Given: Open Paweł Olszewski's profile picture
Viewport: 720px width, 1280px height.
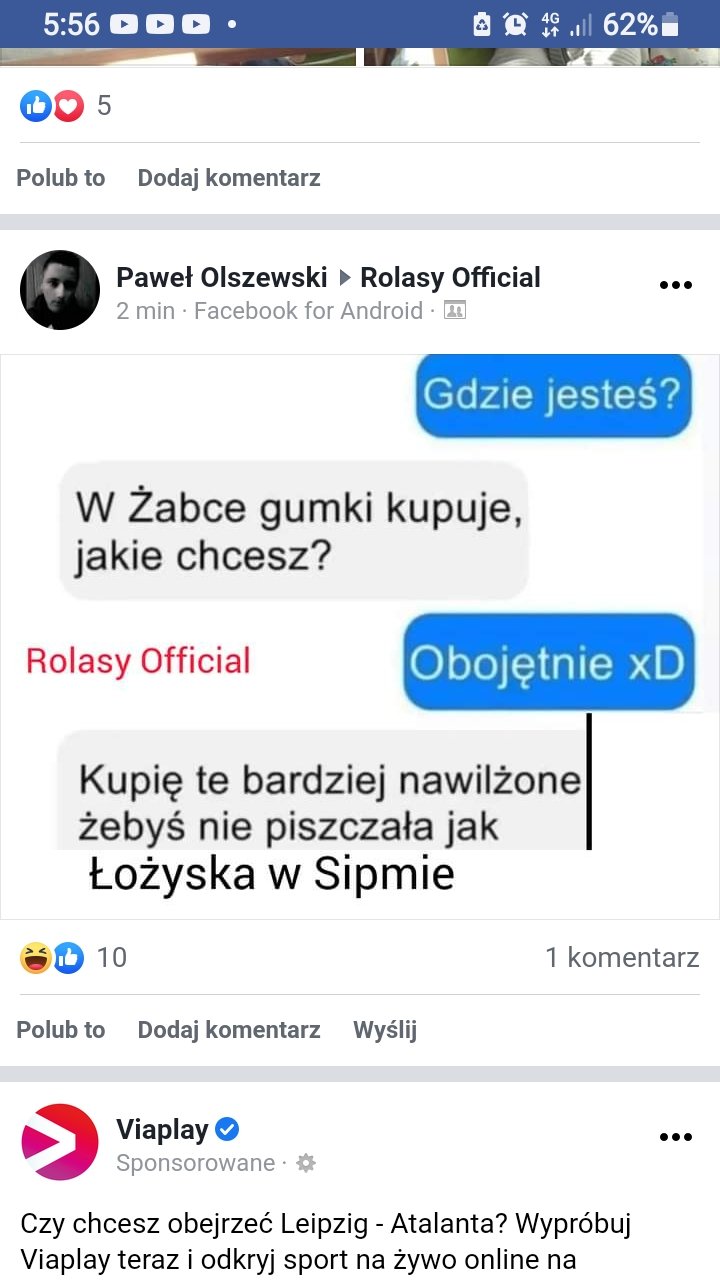Looking at the screenshot, I should coord(60,290).
